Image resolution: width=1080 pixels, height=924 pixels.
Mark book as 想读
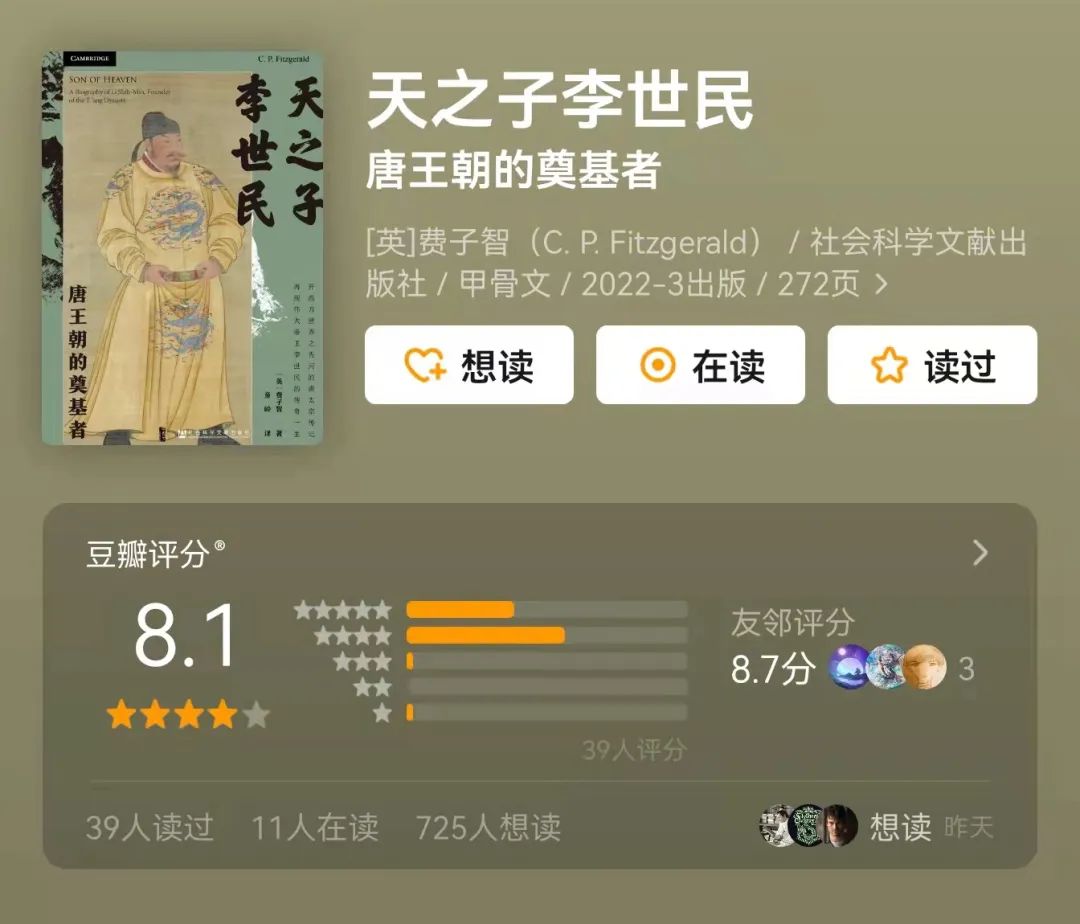pyautogui.click(x=469, y=365)
